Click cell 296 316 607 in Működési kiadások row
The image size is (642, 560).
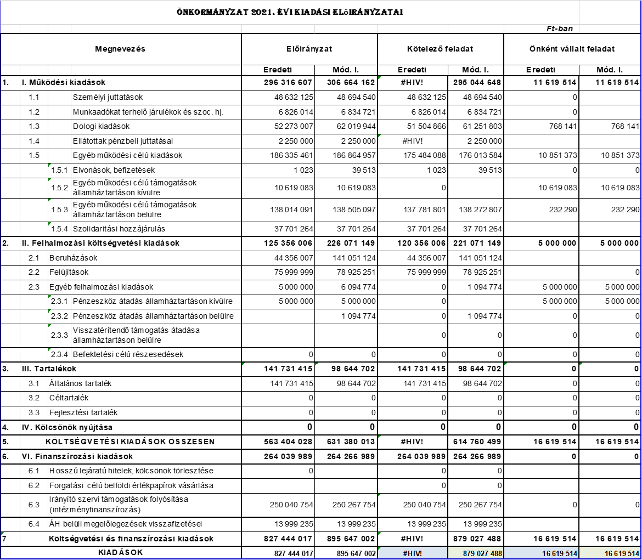(x=288, y=82)
